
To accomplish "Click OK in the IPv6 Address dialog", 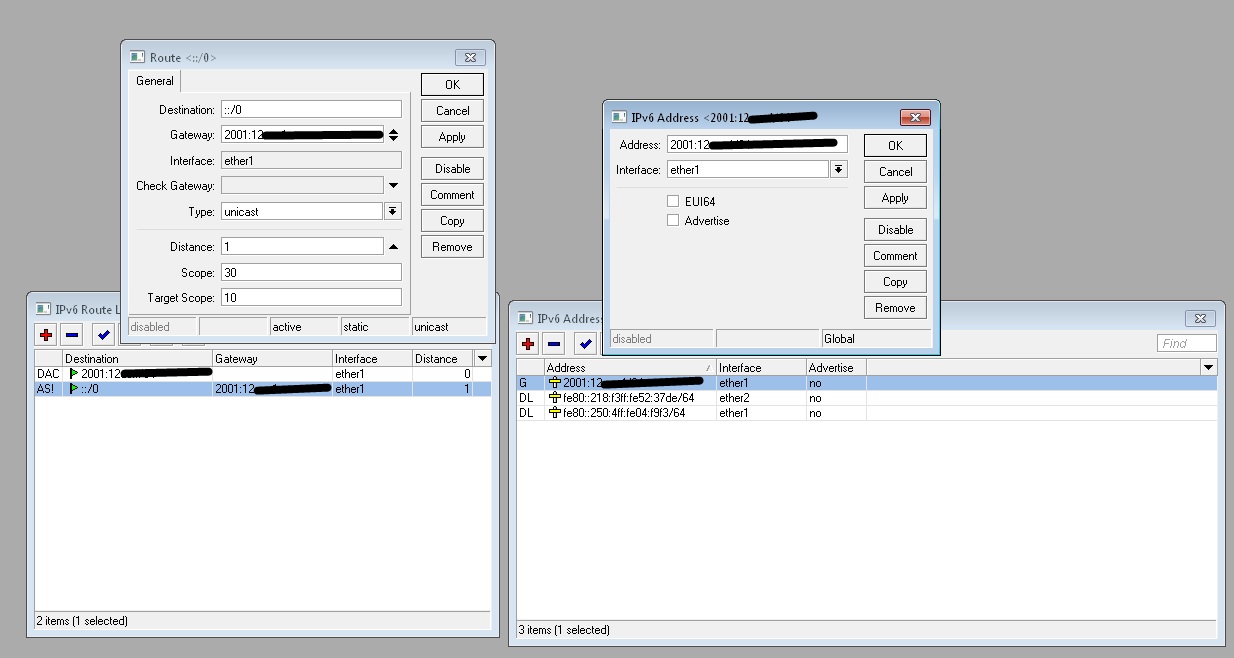I will tap(896, 145).
